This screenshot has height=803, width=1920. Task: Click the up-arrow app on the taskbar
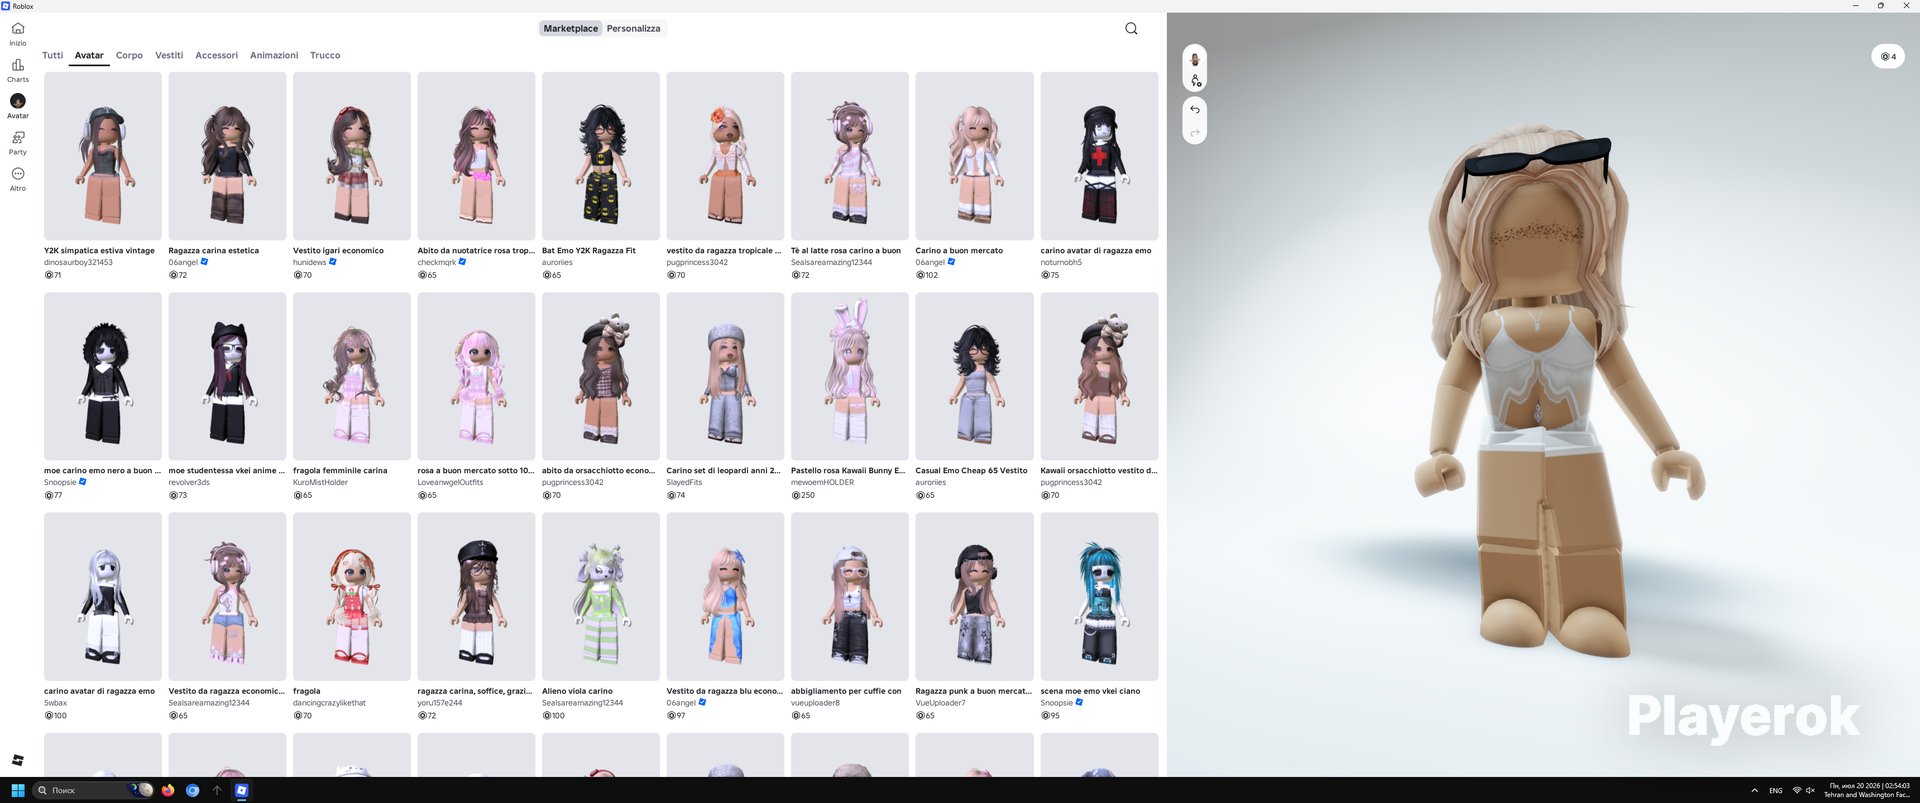[x=217, y=790]
